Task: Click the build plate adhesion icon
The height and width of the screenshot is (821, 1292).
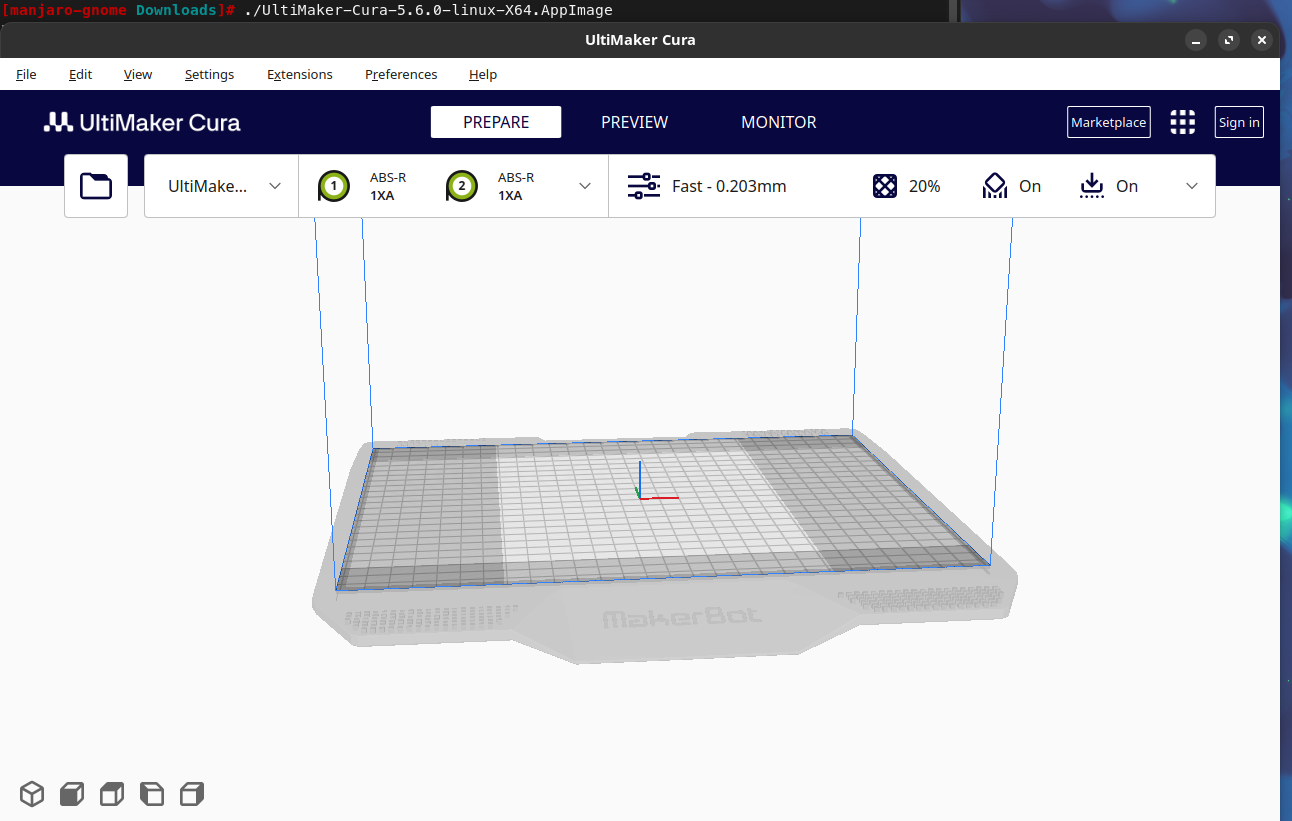Action: pyautogui.click(x=1092, y=186)
